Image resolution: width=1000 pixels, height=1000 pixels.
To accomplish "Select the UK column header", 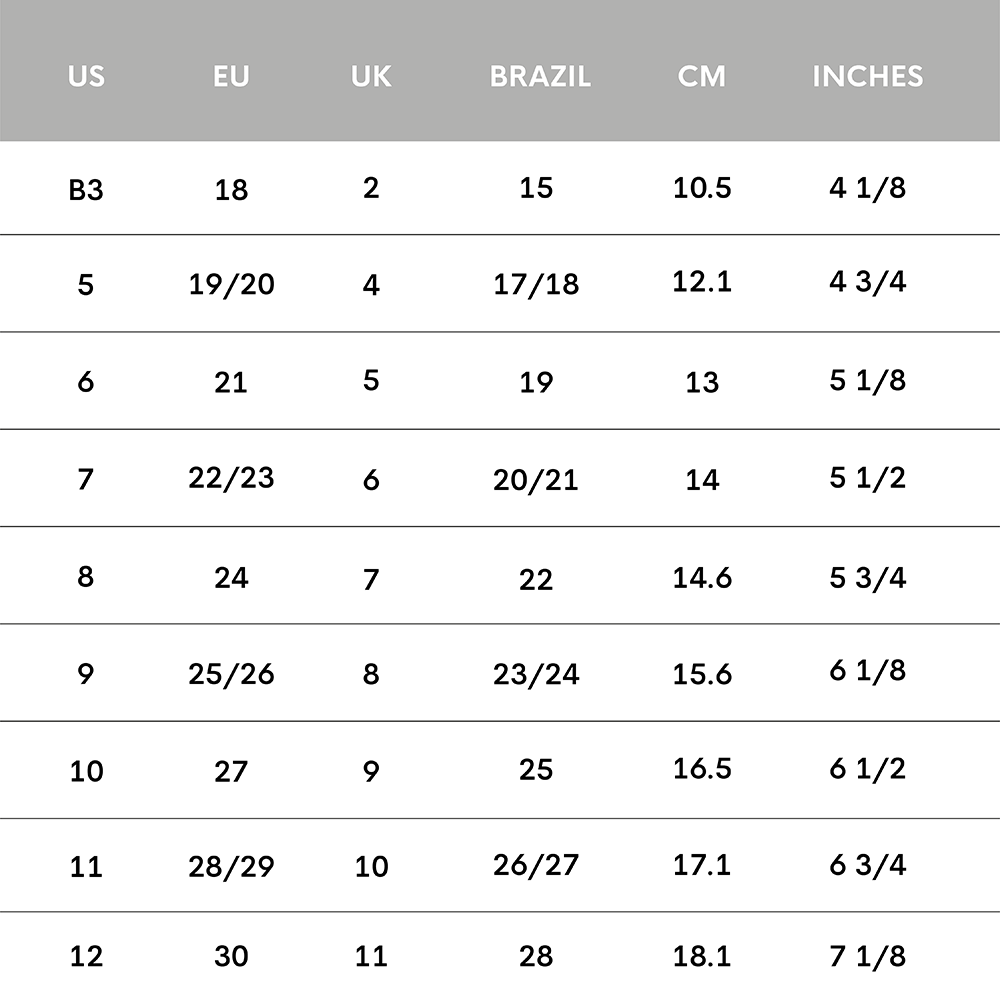I will point(371,76).
